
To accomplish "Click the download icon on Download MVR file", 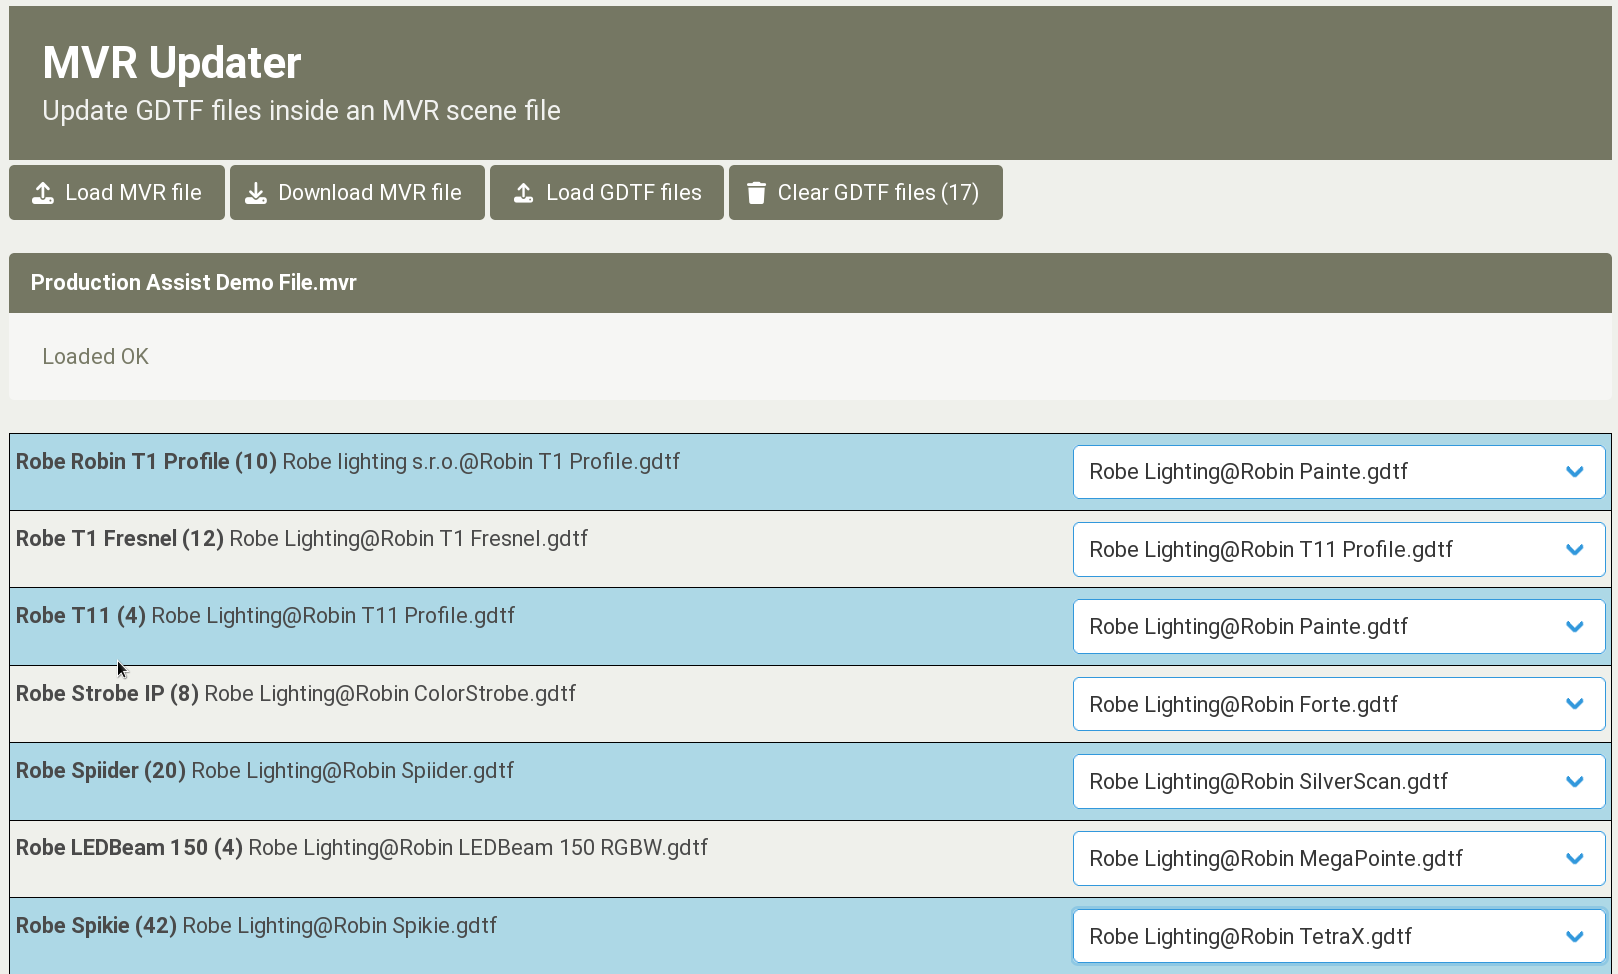I will coord(256,193).
